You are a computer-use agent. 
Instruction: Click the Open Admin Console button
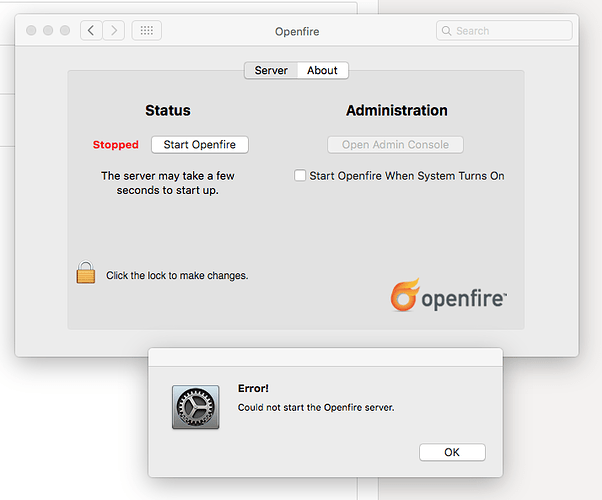coord(395,145)
